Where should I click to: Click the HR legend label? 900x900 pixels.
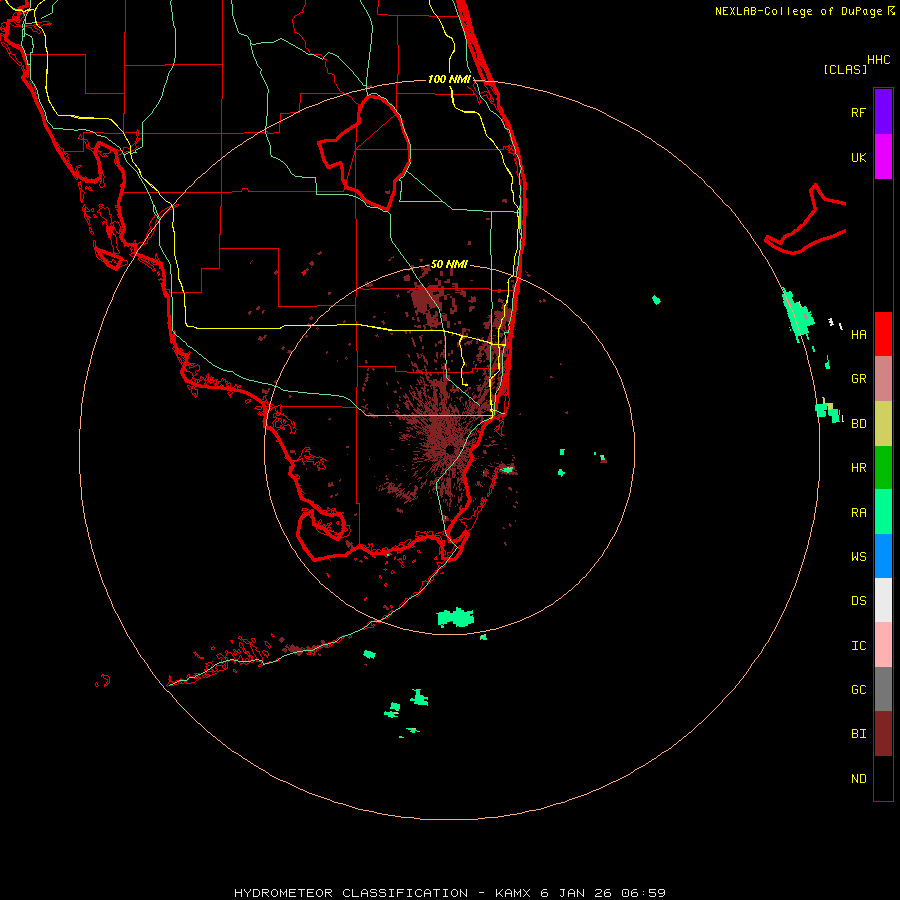click(858, 468)
